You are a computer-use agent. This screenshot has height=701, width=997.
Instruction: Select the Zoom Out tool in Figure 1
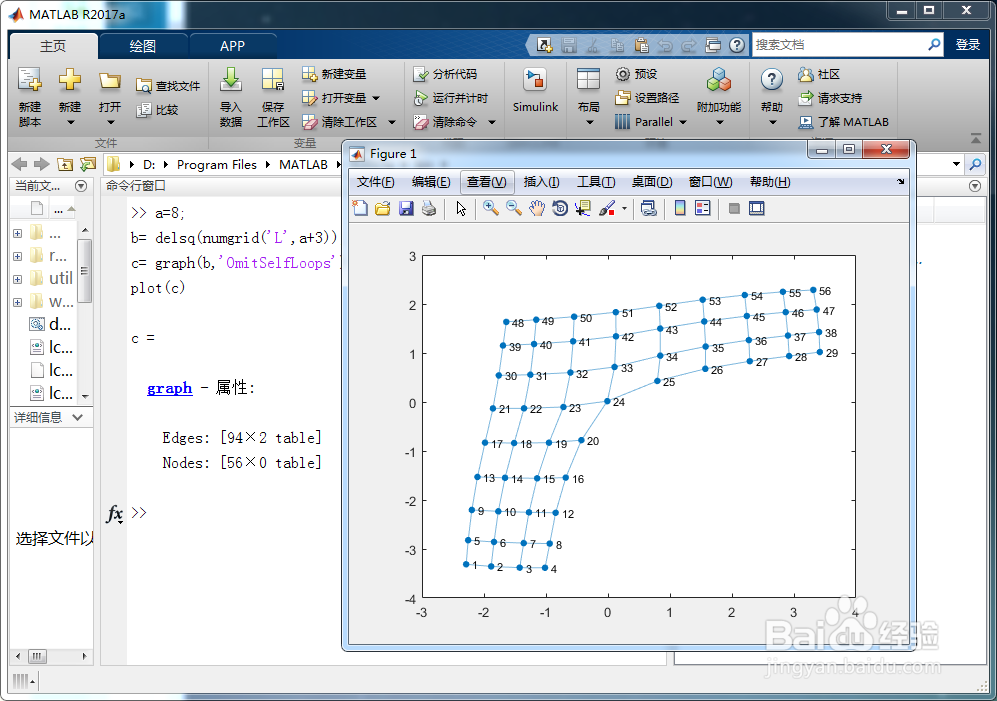click(514, 208)
